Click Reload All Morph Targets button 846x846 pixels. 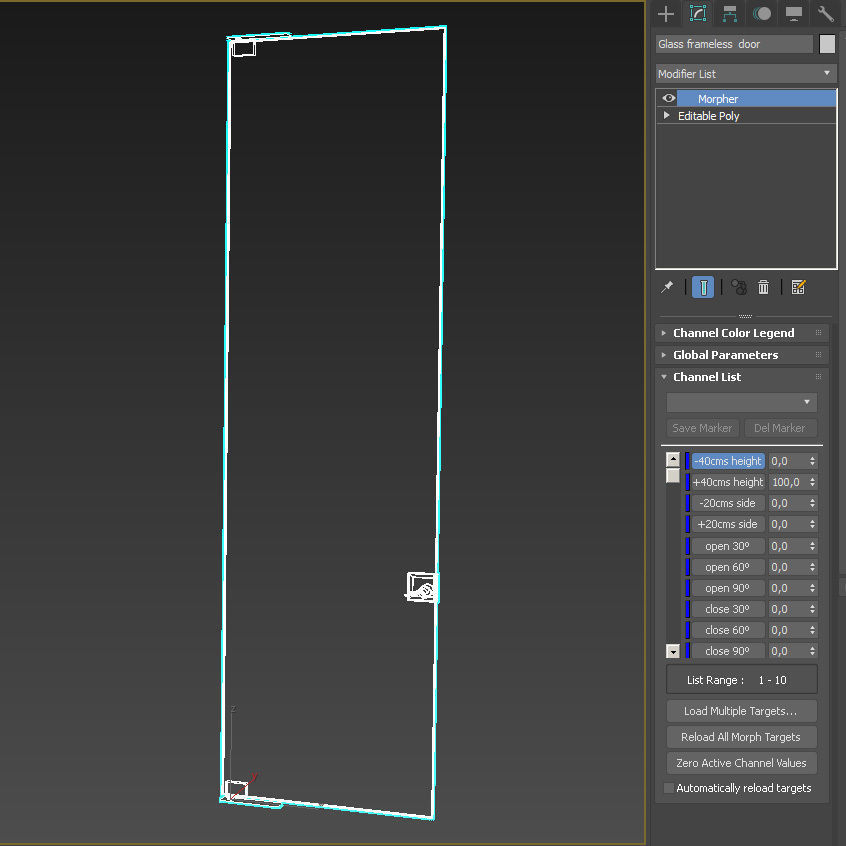click(x=741, y=737)
